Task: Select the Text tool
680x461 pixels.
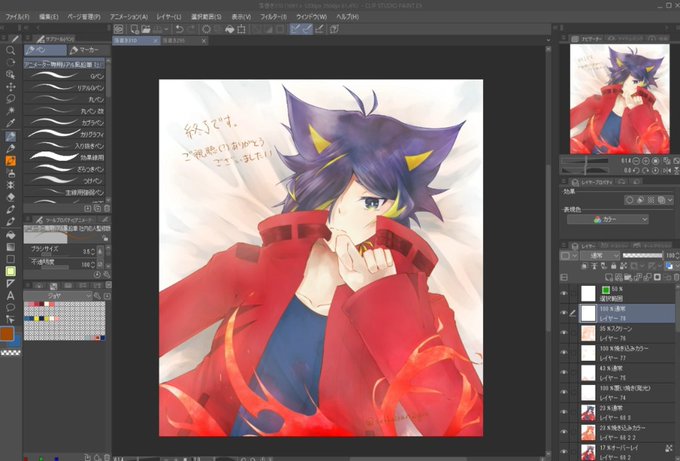Action: pyautogui.click(x=10, y=296)
